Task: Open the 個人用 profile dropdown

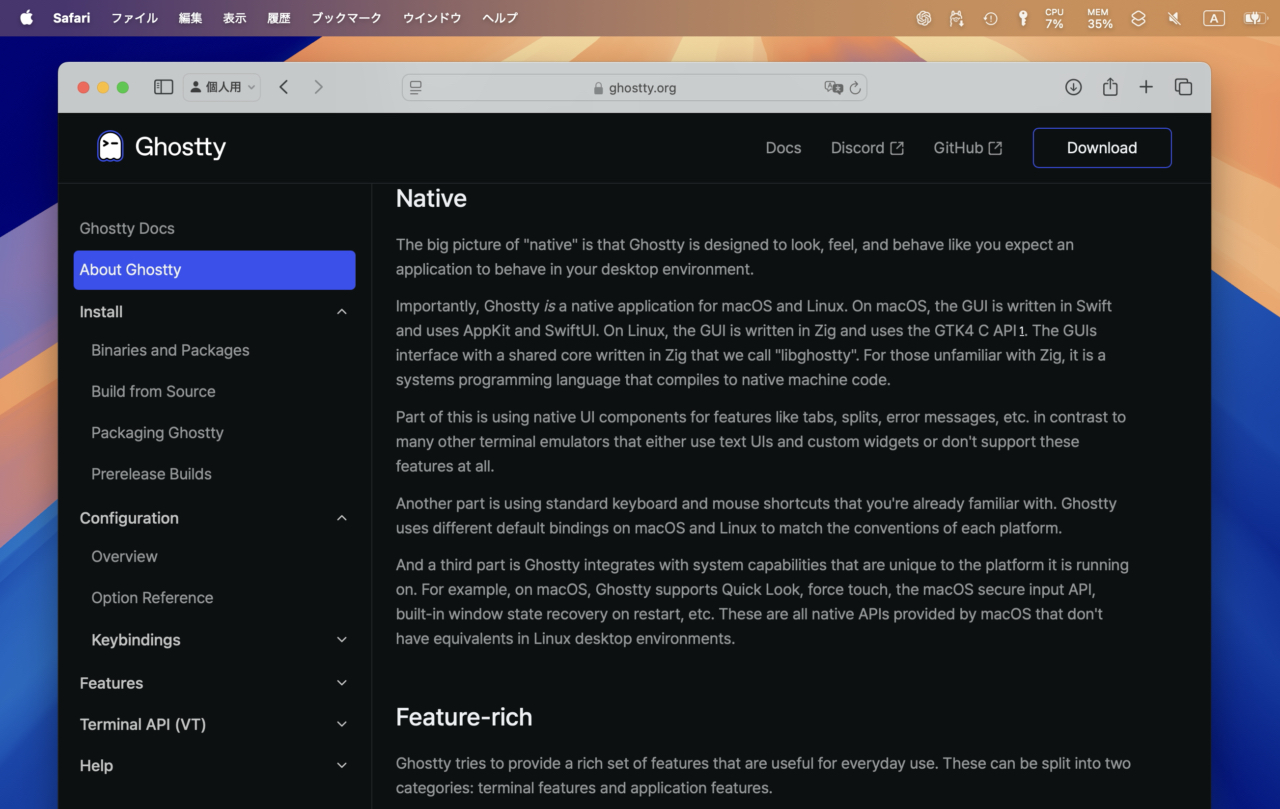Action: 222,87
